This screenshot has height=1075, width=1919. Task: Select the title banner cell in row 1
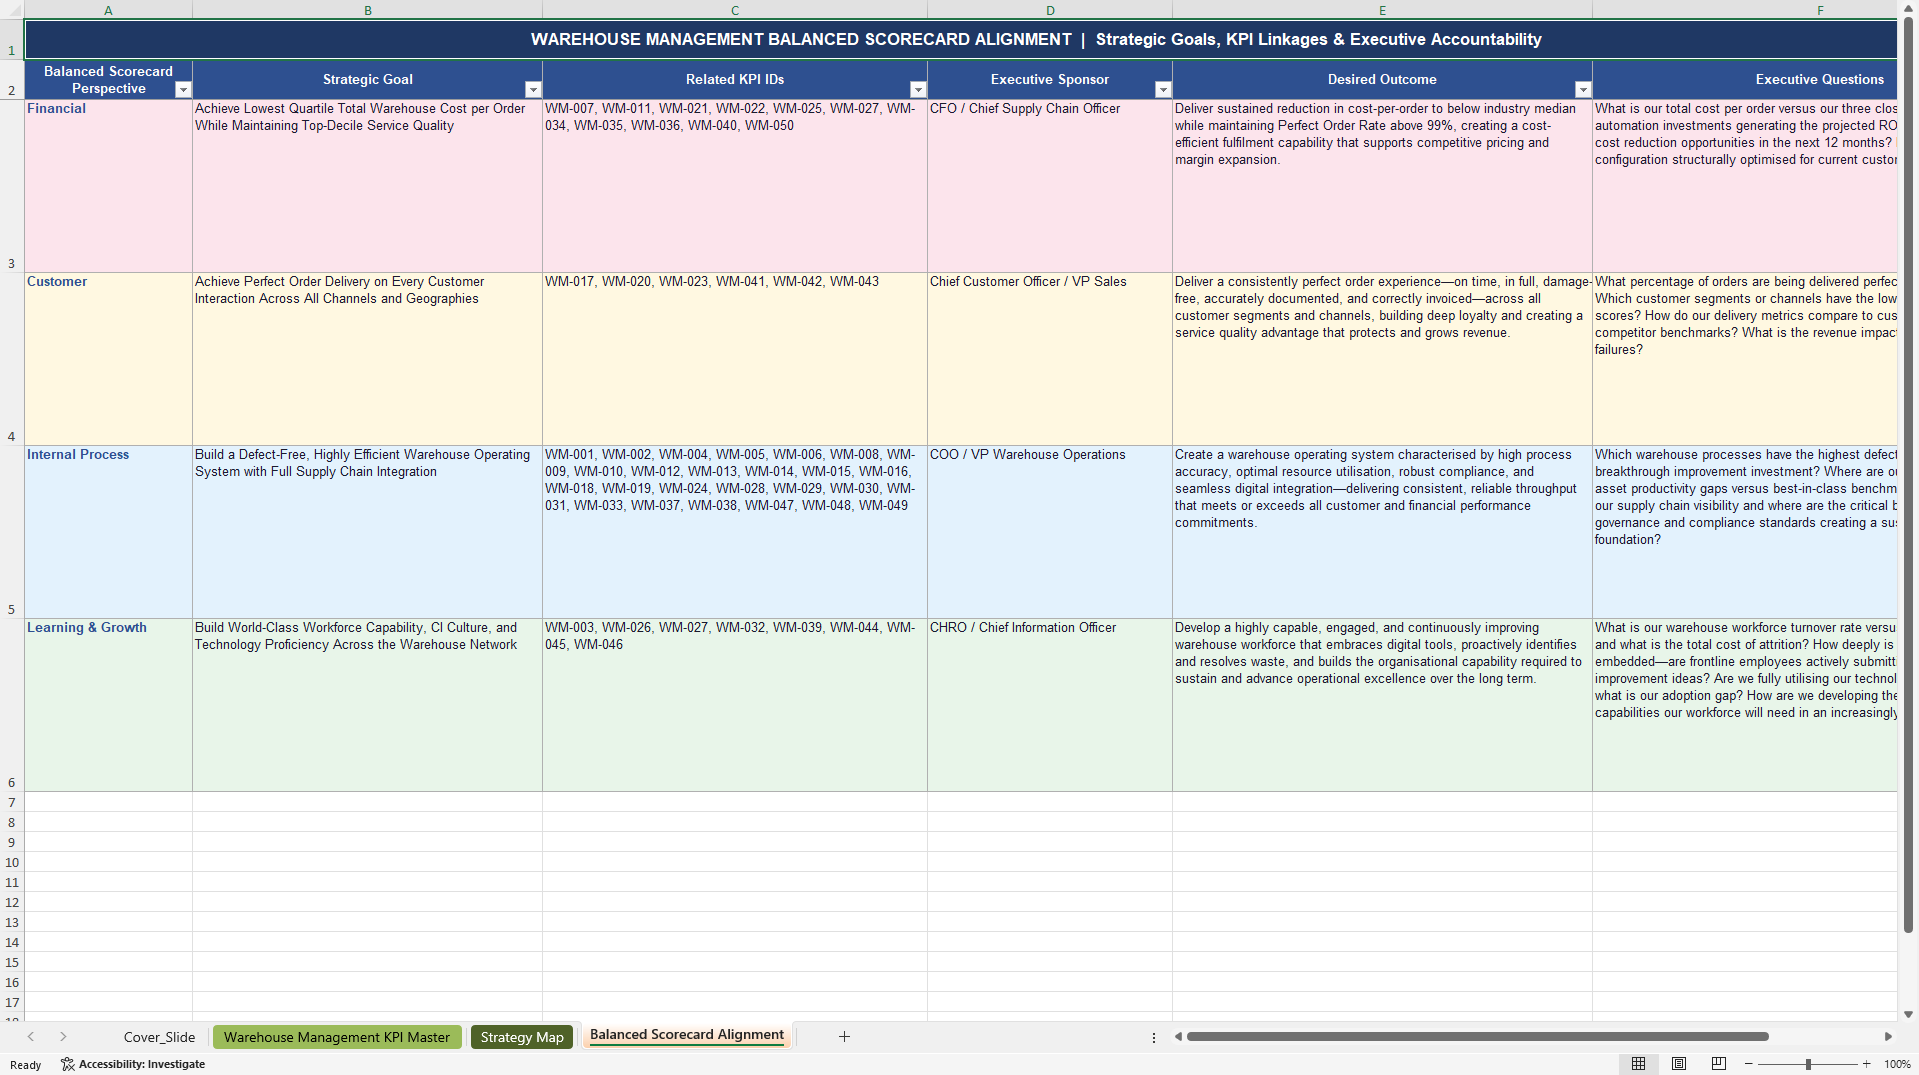point(960,39)
